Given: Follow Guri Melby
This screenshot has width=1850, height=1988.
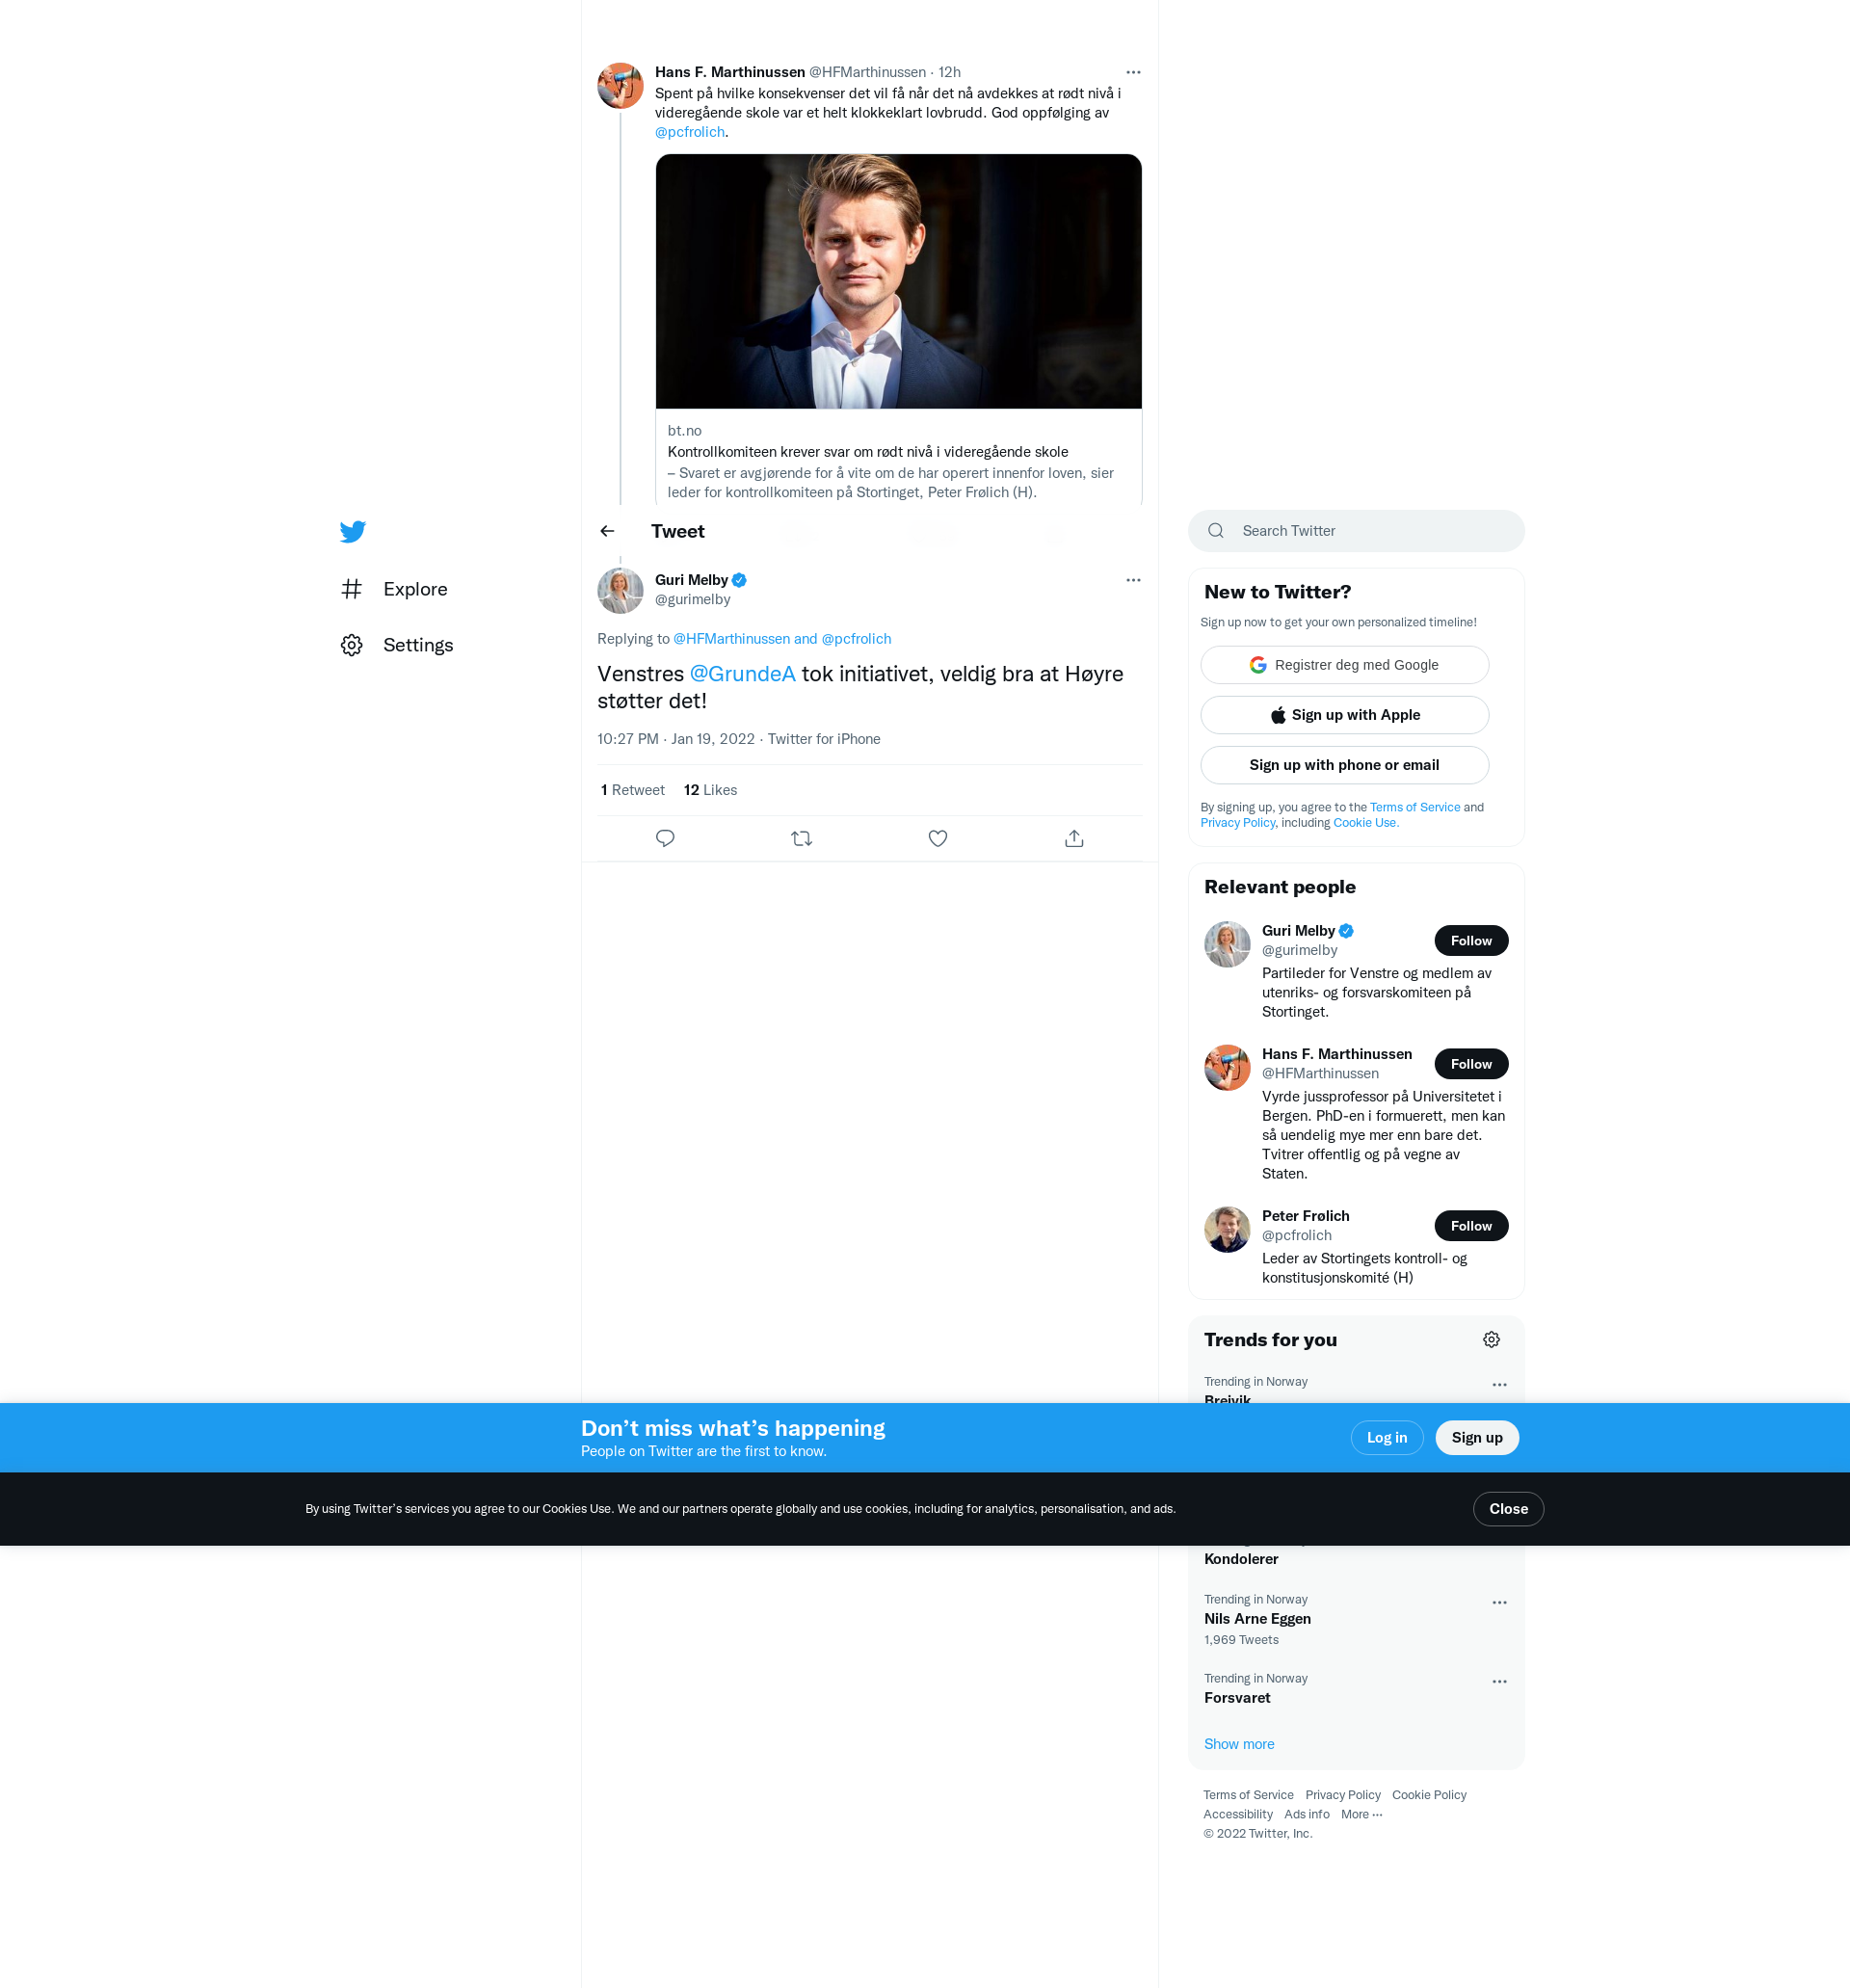Looking at the screenshot, I should pyautogui.click(x=1471, y=940).
